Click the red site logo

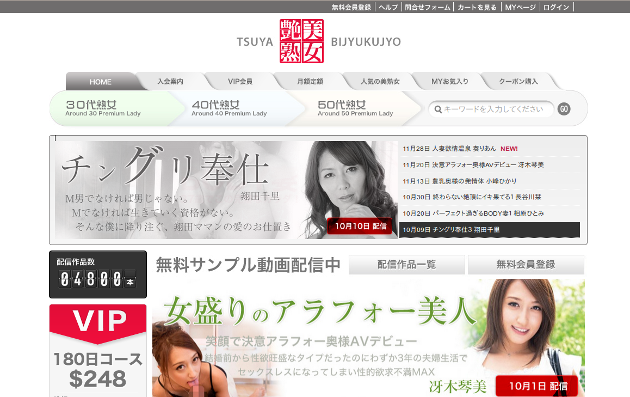click(302, 41)
